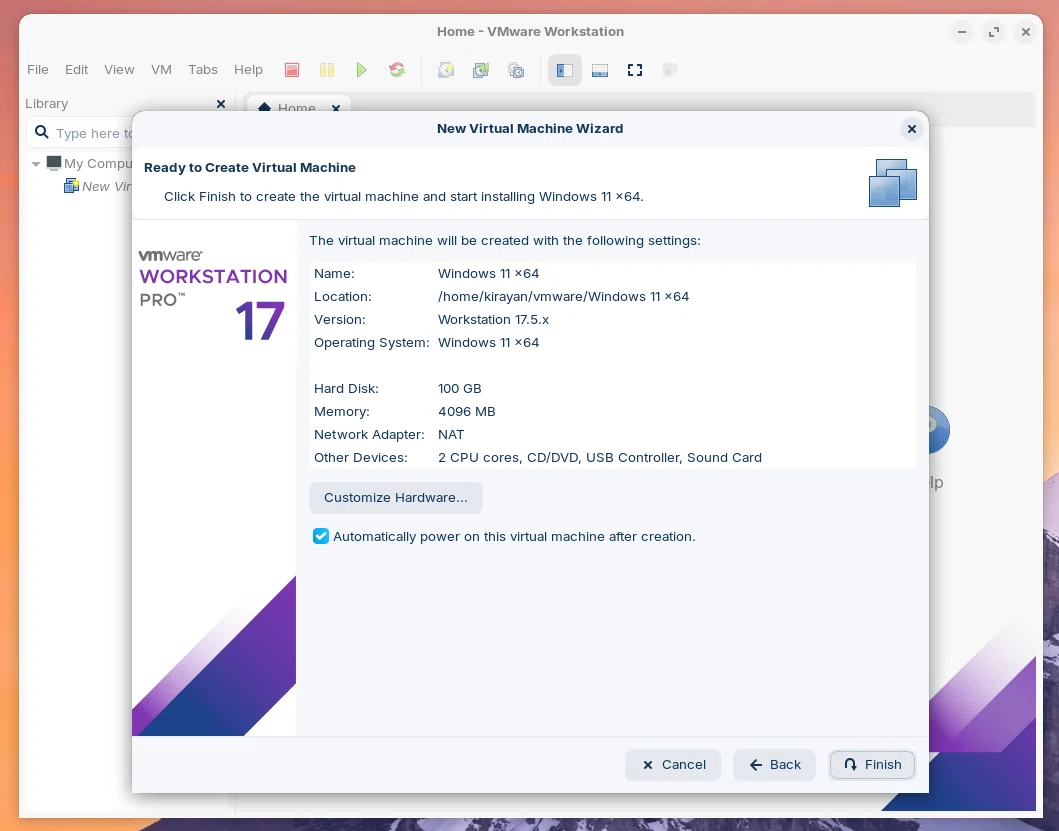Viewport: 1059px width, 831px height.
Task: Click the console view toolbar icon
Action: [x=600, y=70]
